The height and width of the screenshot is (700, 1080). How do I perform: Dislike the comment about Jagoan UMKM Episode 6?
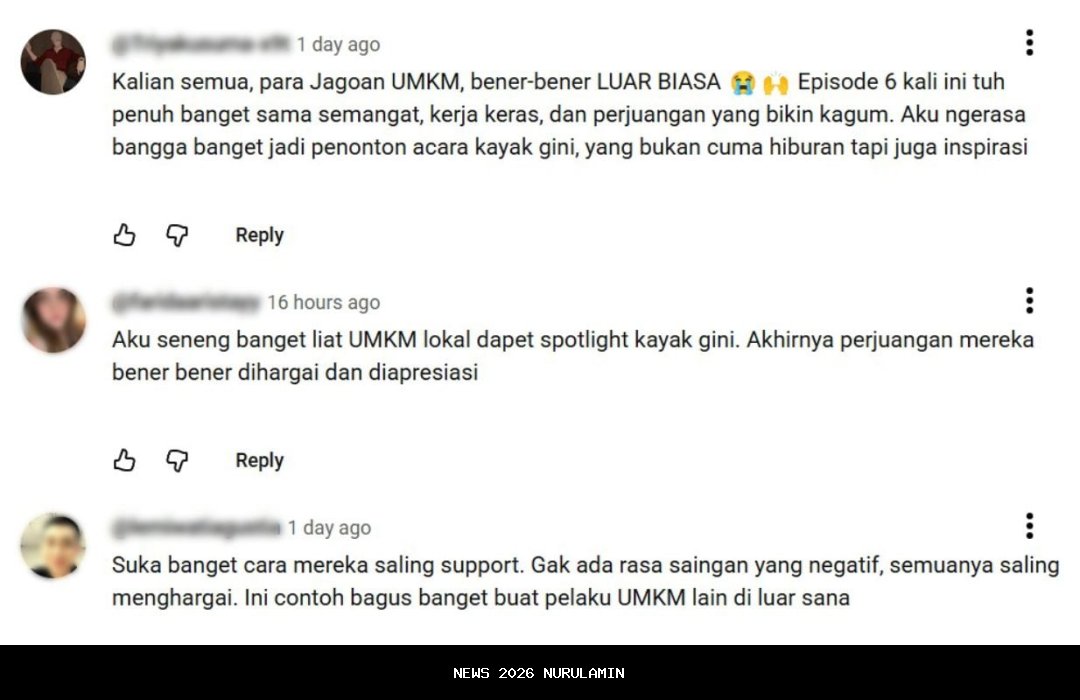pos(177,235)
